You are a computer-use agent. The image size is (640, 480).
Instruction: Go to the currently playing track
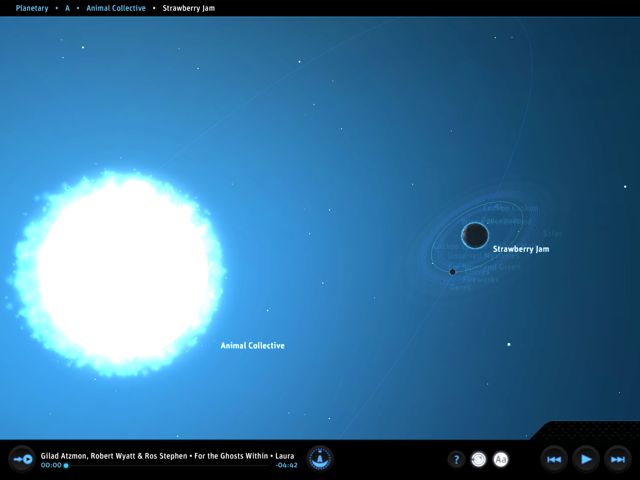pos(22,460)
